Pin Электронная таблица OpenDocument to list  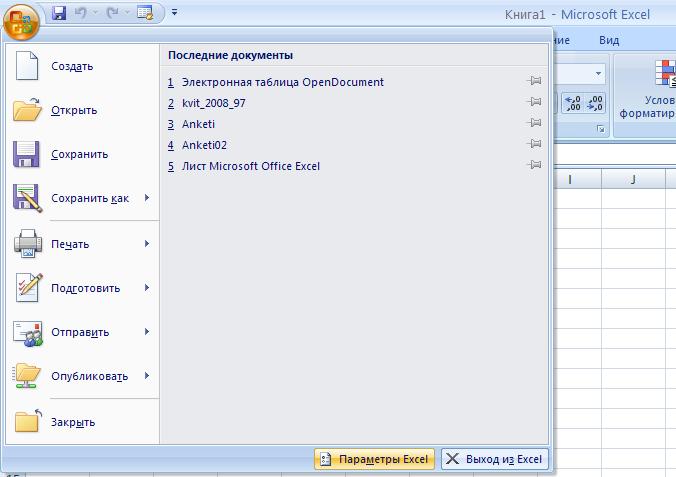coord(534,81)
